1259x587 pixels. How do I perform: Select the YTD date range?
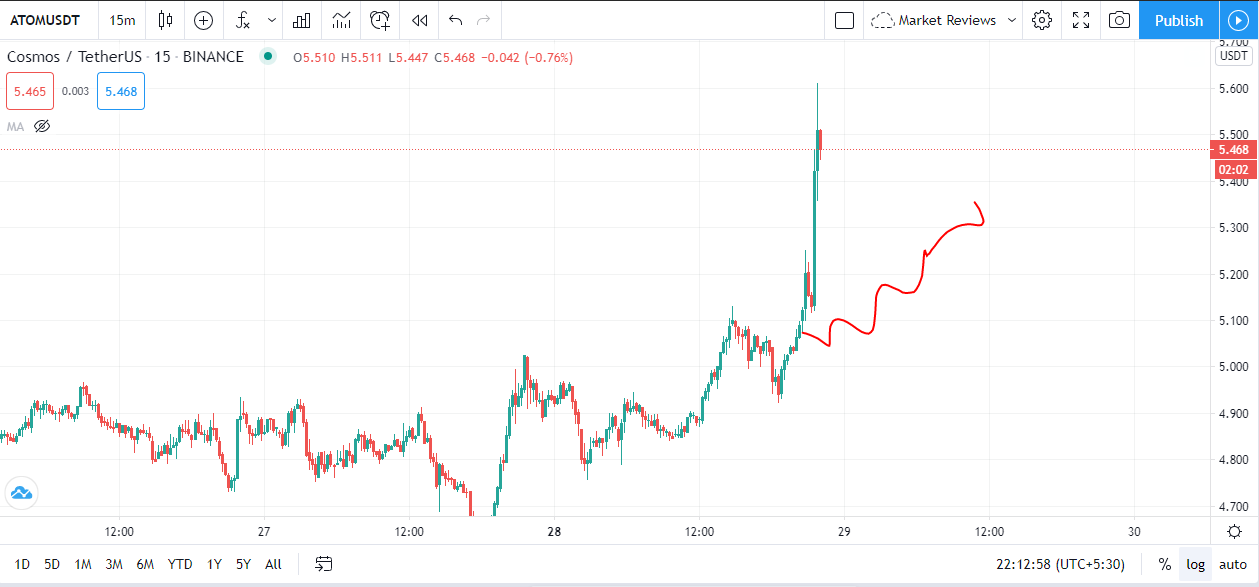pos(180,564)
